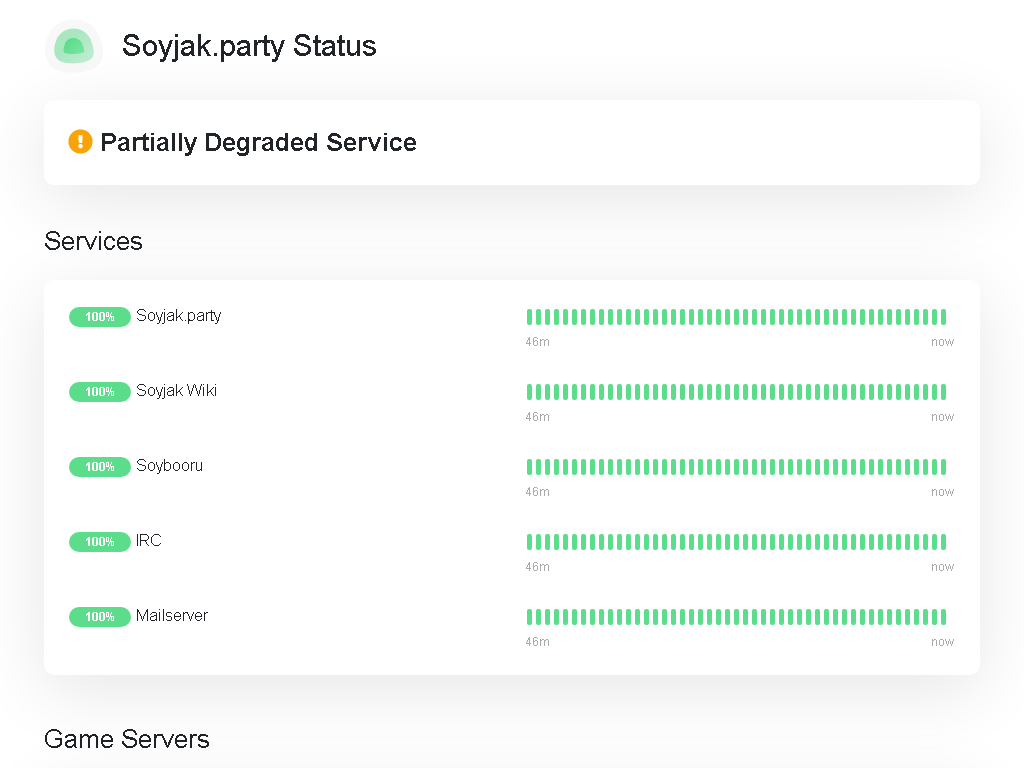Click the Soybooru uptime heartbeat bar
Screen dimensions: 1024x768
click(x=736, y=467)
